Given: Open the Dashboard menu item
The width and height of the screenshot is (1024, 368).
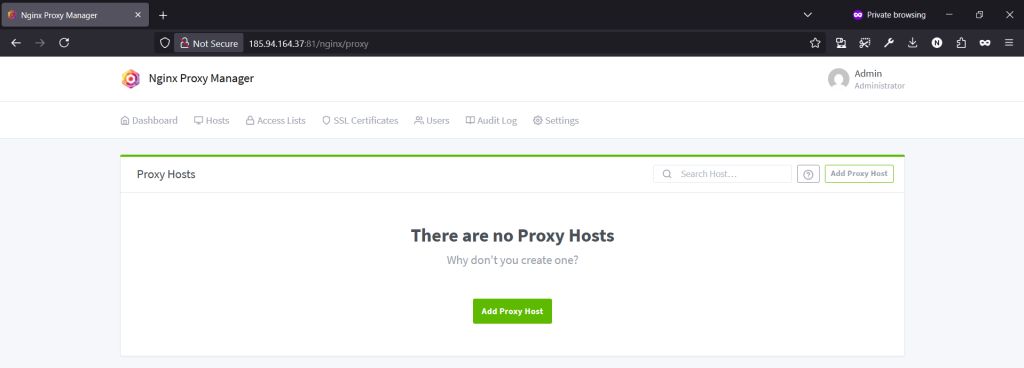Looking at the screenshot, I should 149,121.
